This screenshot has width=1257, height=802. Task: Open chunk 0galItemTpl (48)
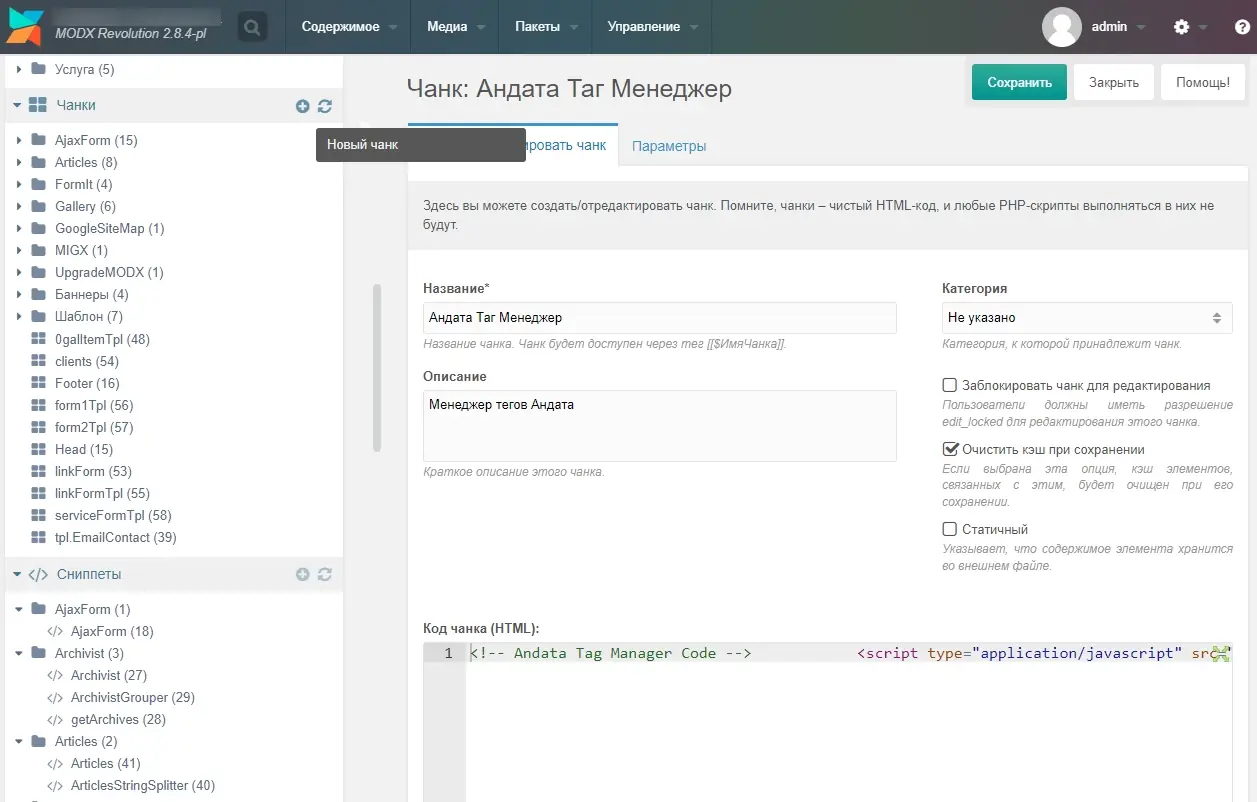(102, 339)
